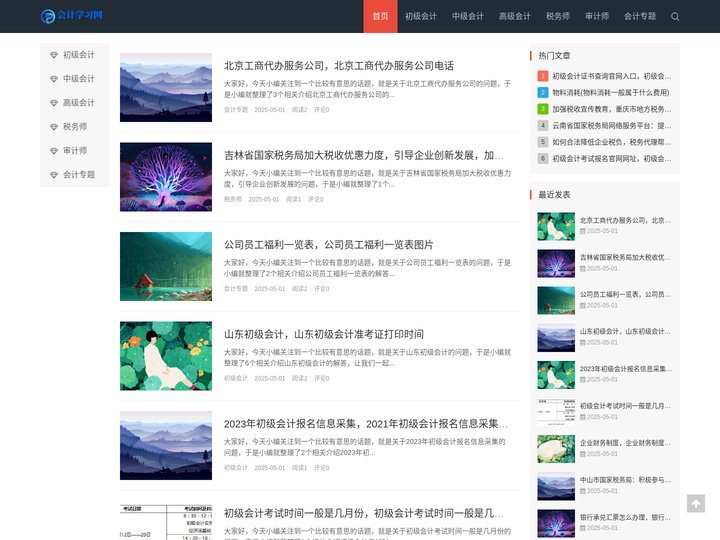Click the 会计学习网 site logo

point(72,16)
